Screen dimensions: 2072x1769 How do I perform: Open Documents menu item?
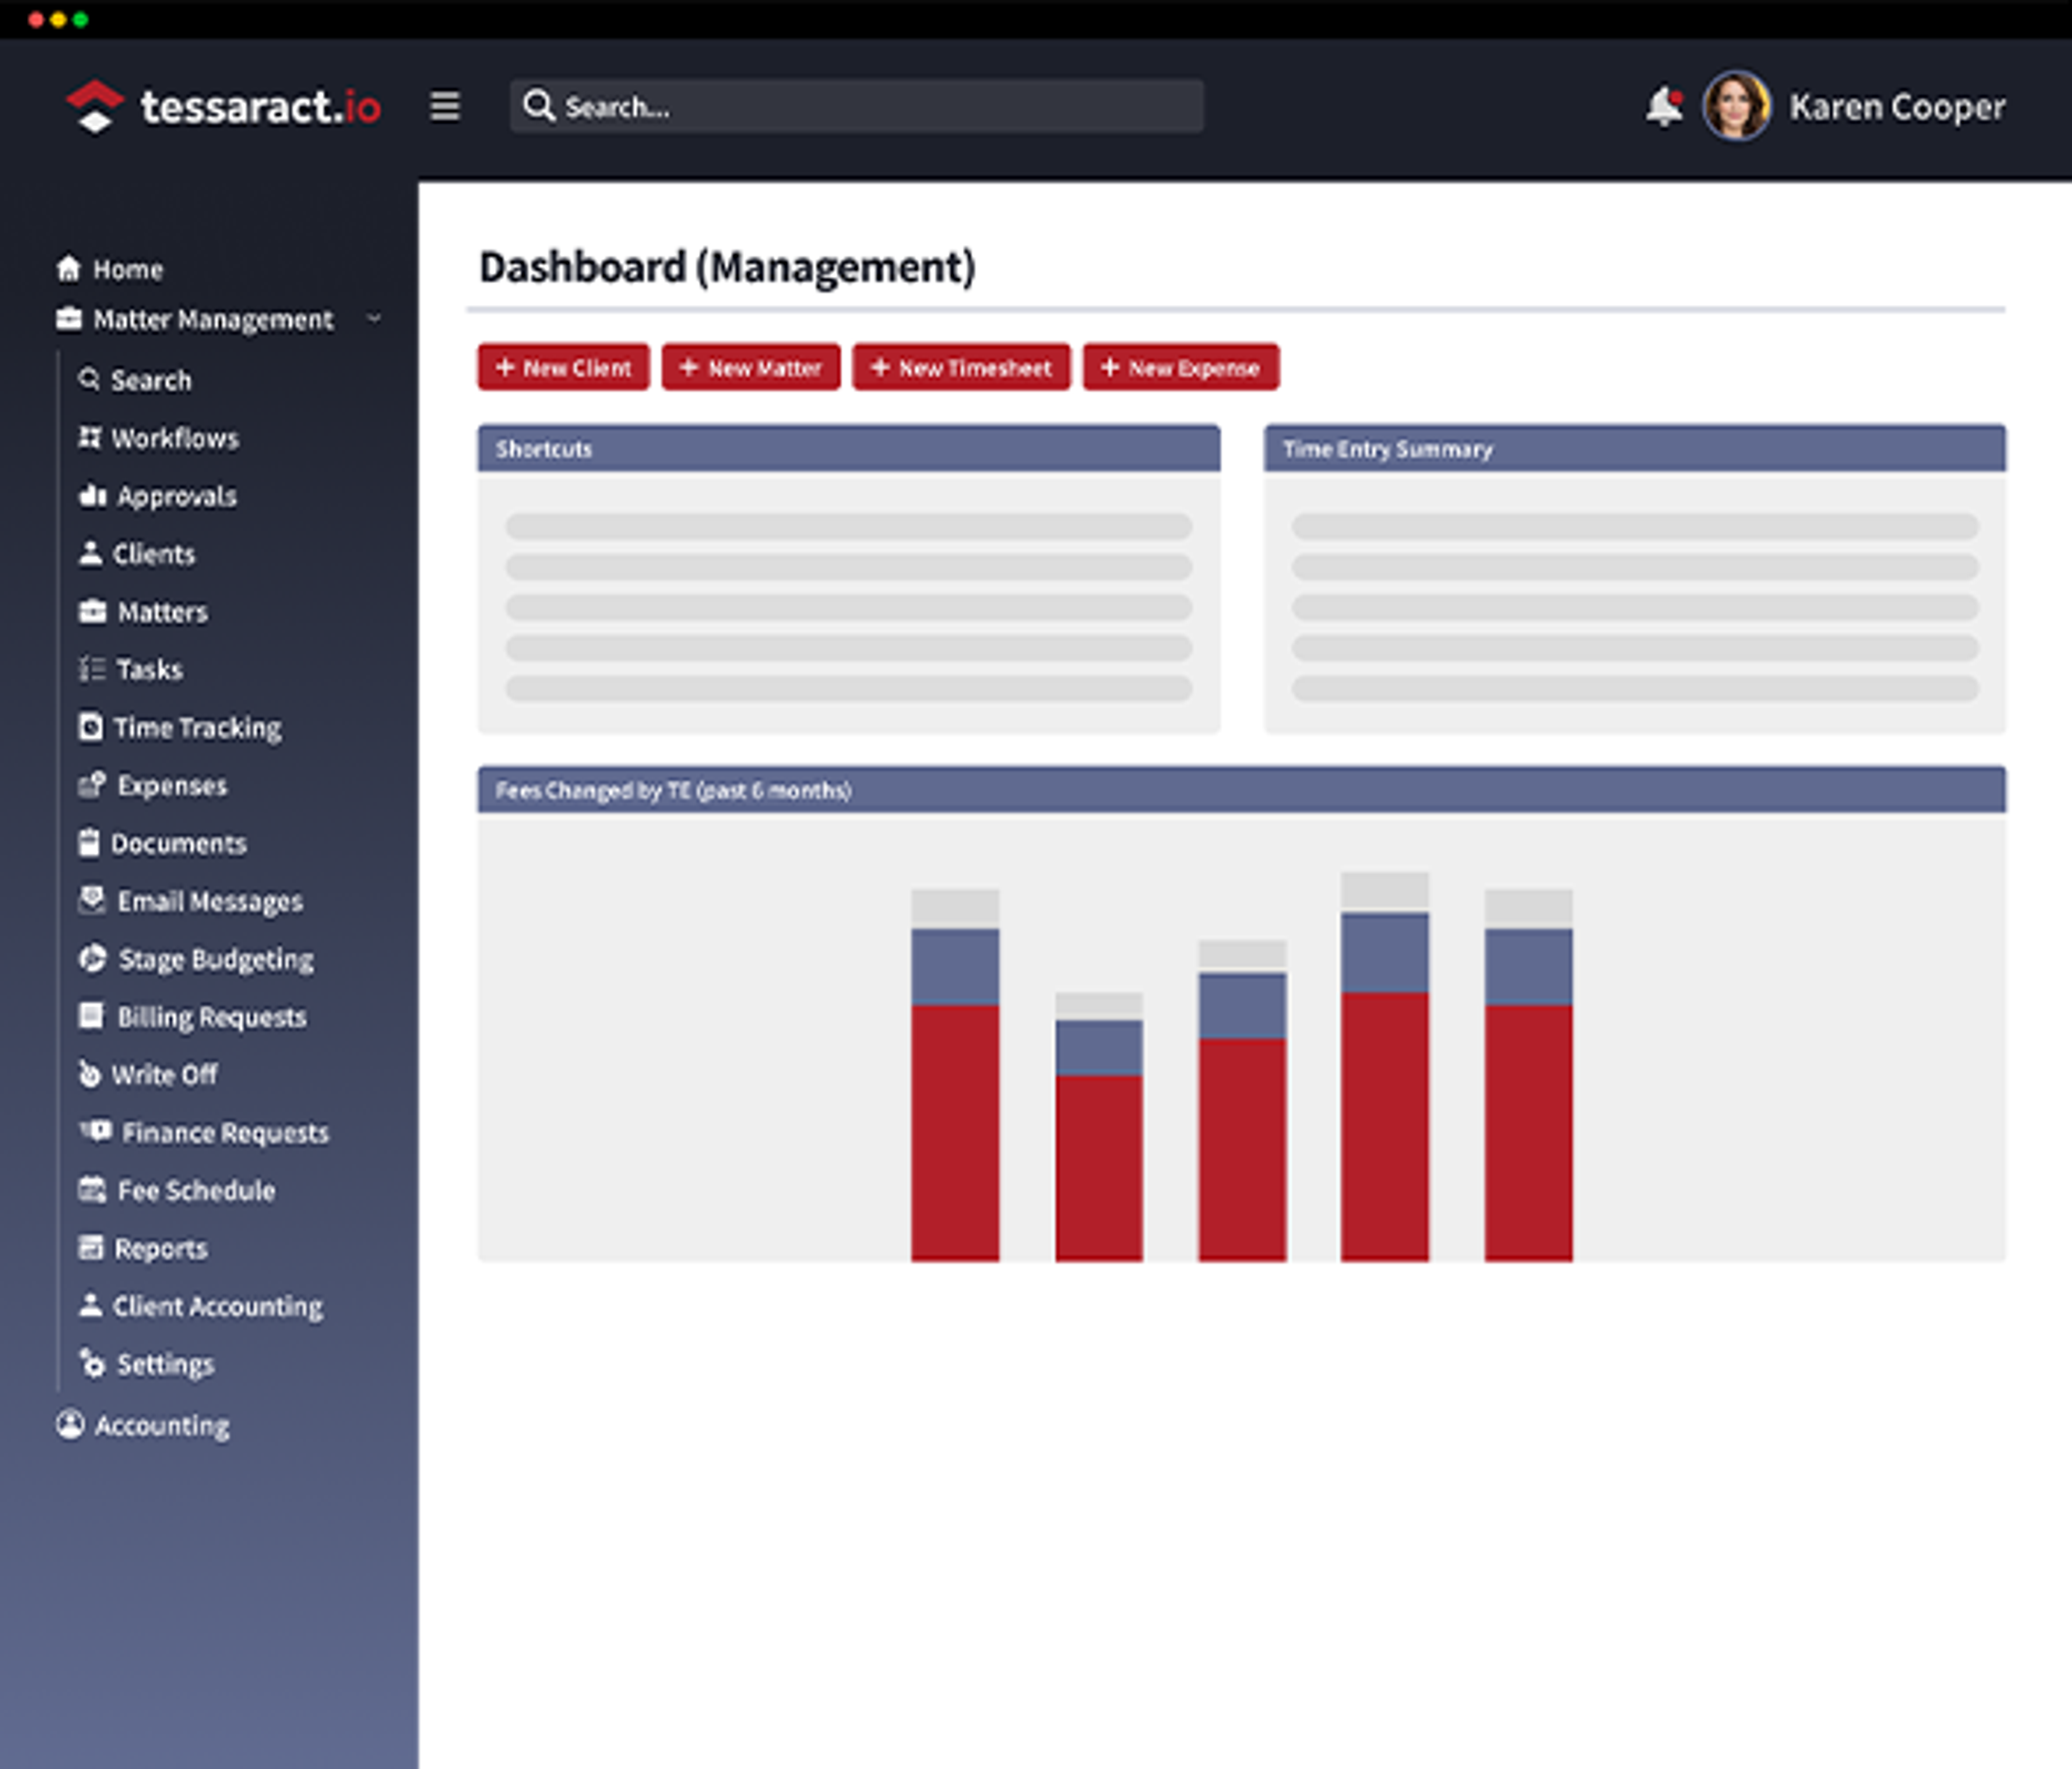coord(178,844)
